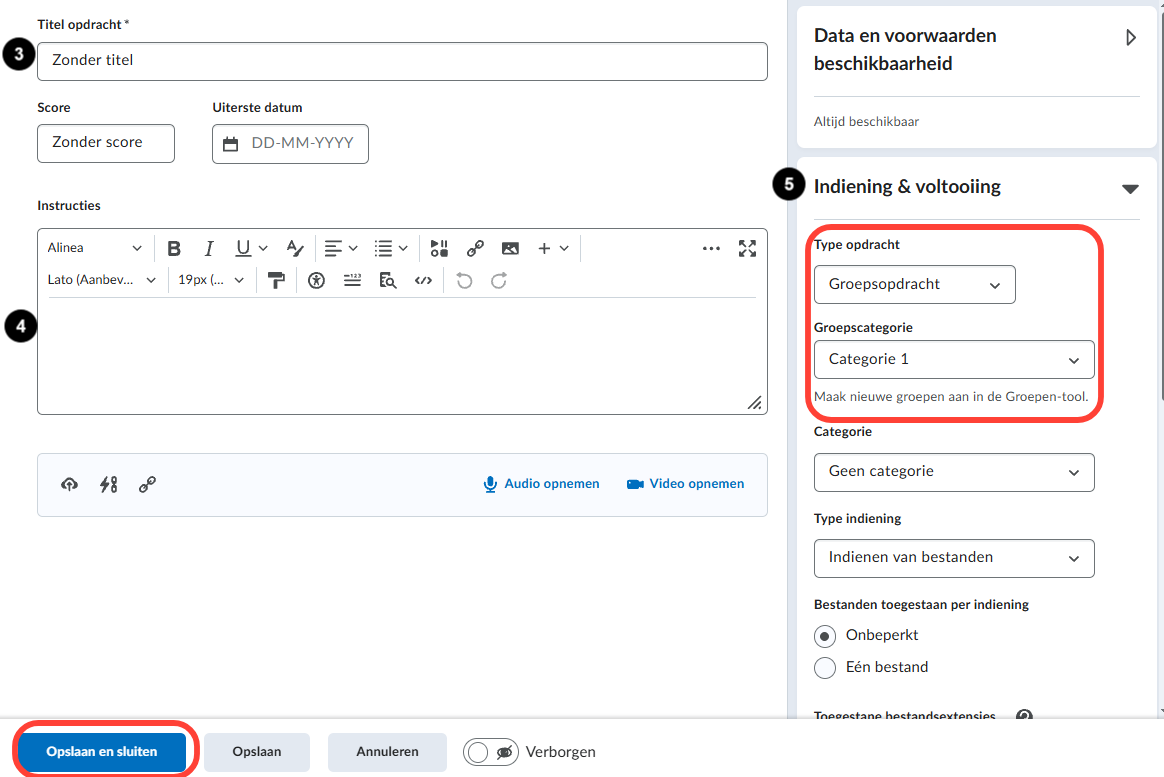This screenshot has width=1164, height=777.
Task: Insert a quicklink using the chain icon
Action: (475, 249)
